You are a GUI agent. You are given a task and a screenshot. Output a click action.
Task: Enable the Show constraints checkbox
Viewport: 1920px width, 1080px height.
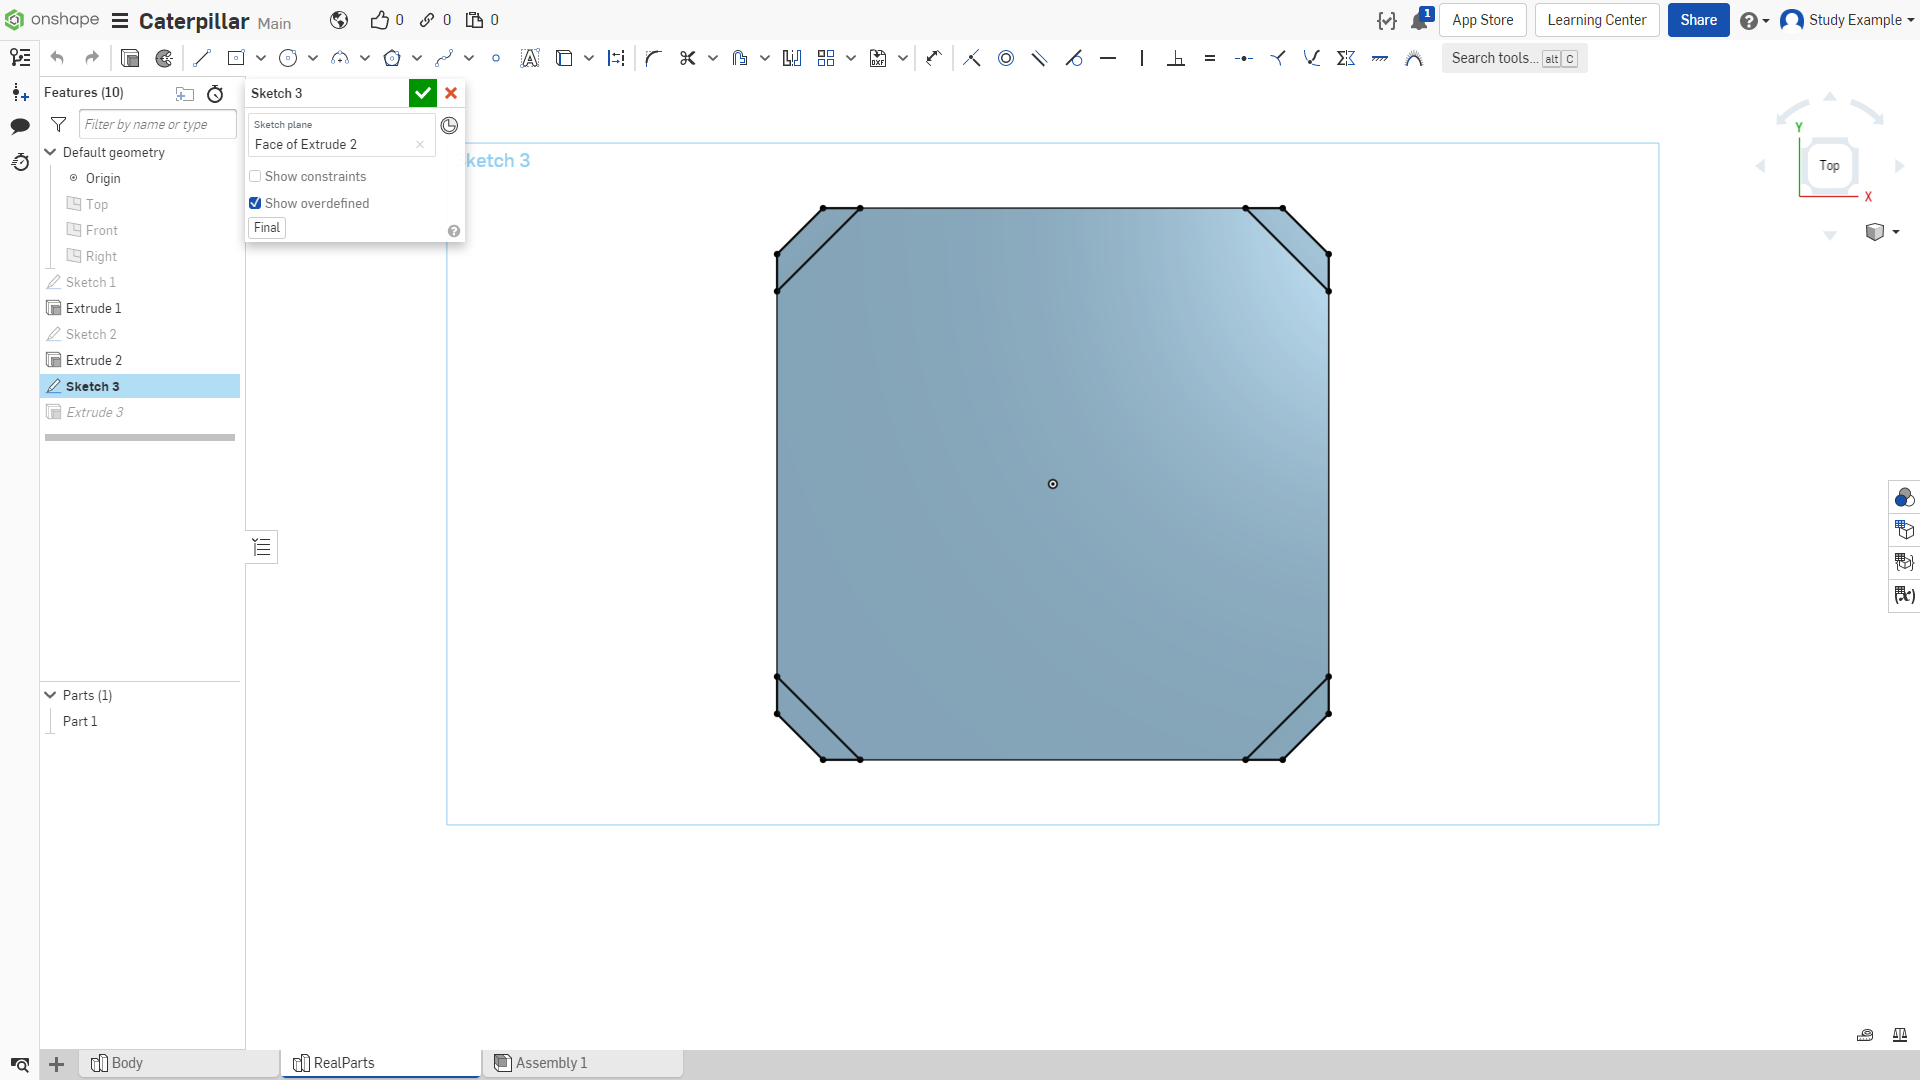[255, 176]
